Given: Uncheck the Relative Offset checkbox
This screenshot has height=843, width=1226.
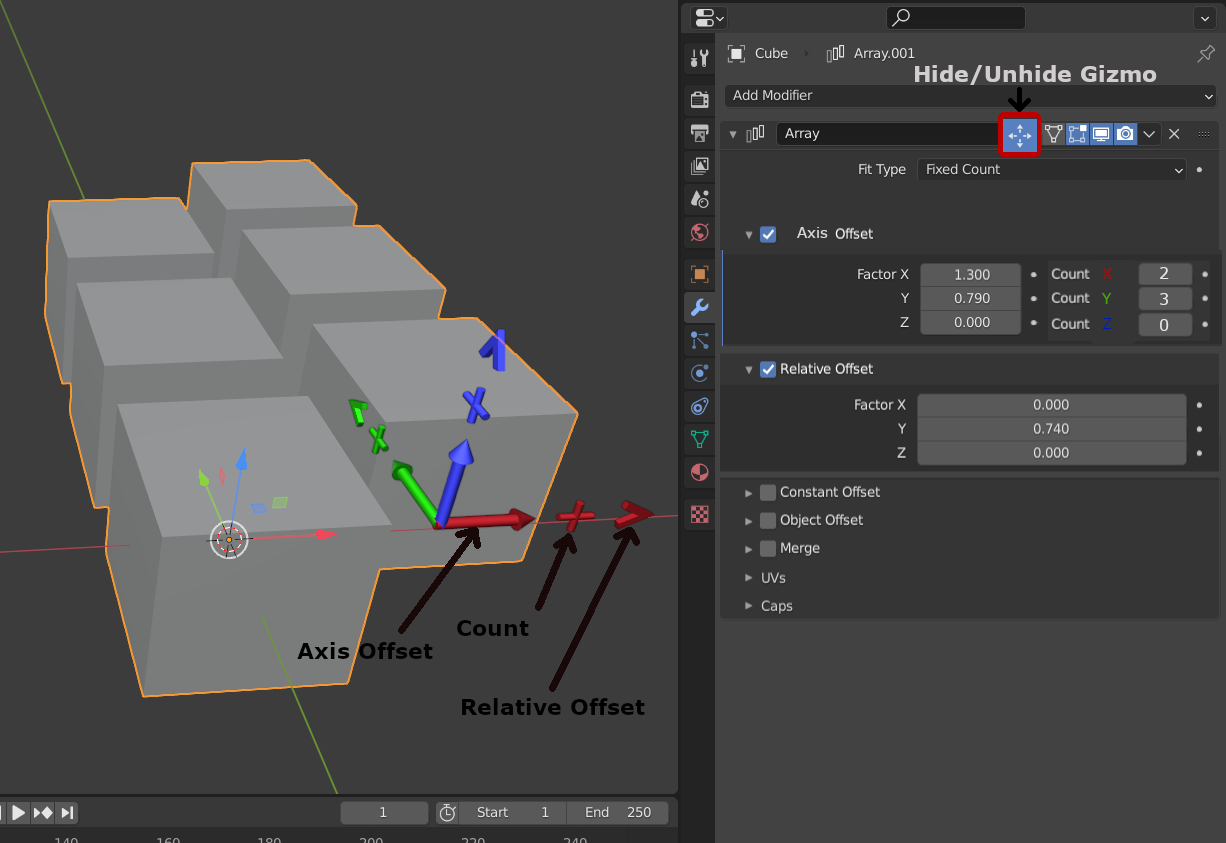Looking at the screenshot, I should [x=768, y=369].
